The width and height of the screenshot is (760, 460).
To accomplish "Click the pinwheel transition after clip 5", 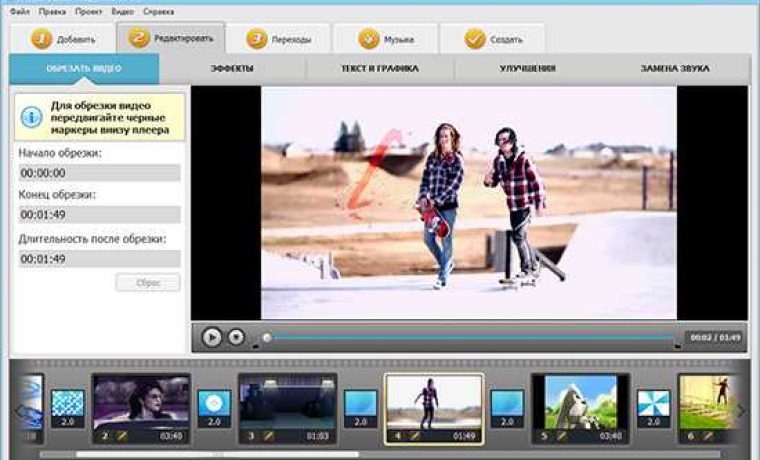I will 653,409.
